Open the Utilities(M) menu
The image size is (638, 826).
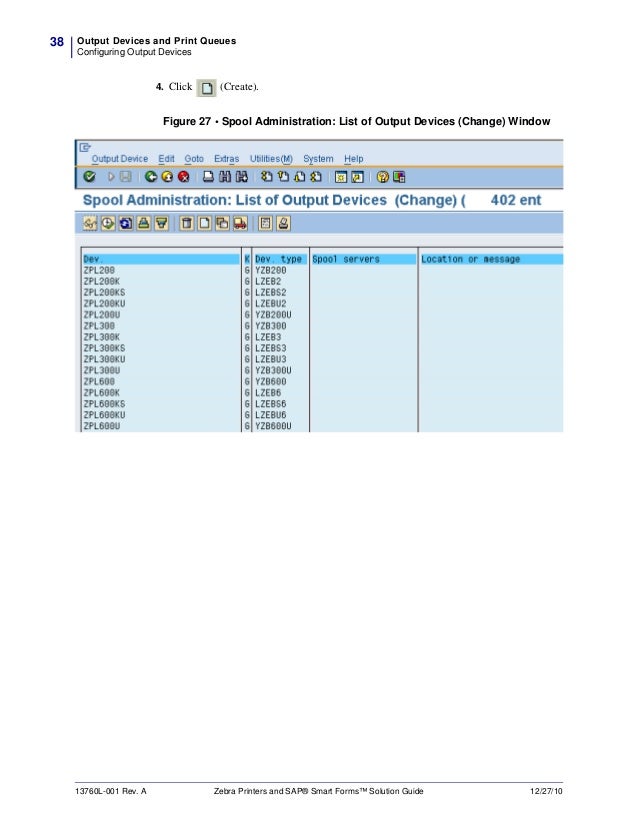(x=271, y=159)
